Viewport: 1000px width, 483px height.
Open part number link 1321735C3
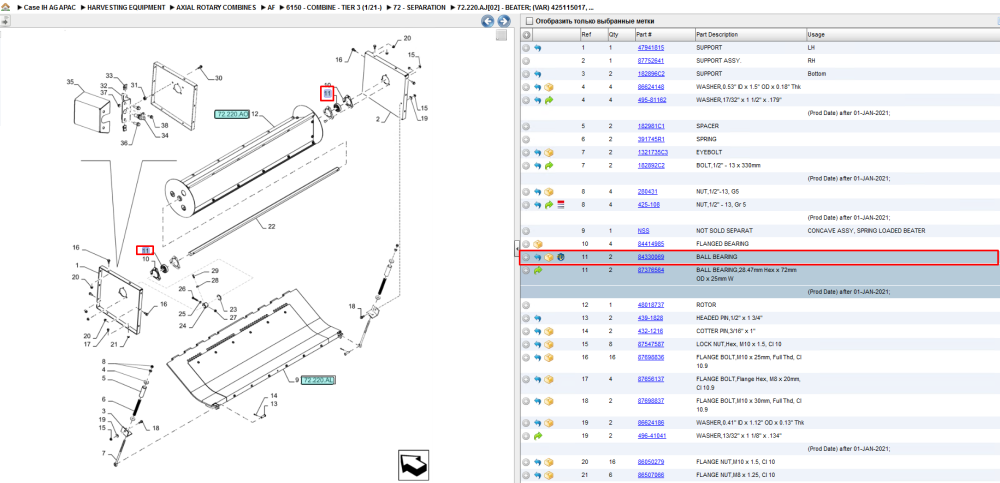(x=652, y=152)
